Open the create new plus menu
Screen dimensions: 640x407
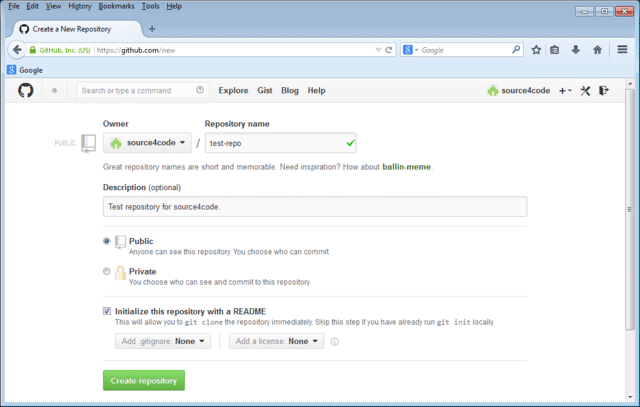click(565, 91)
